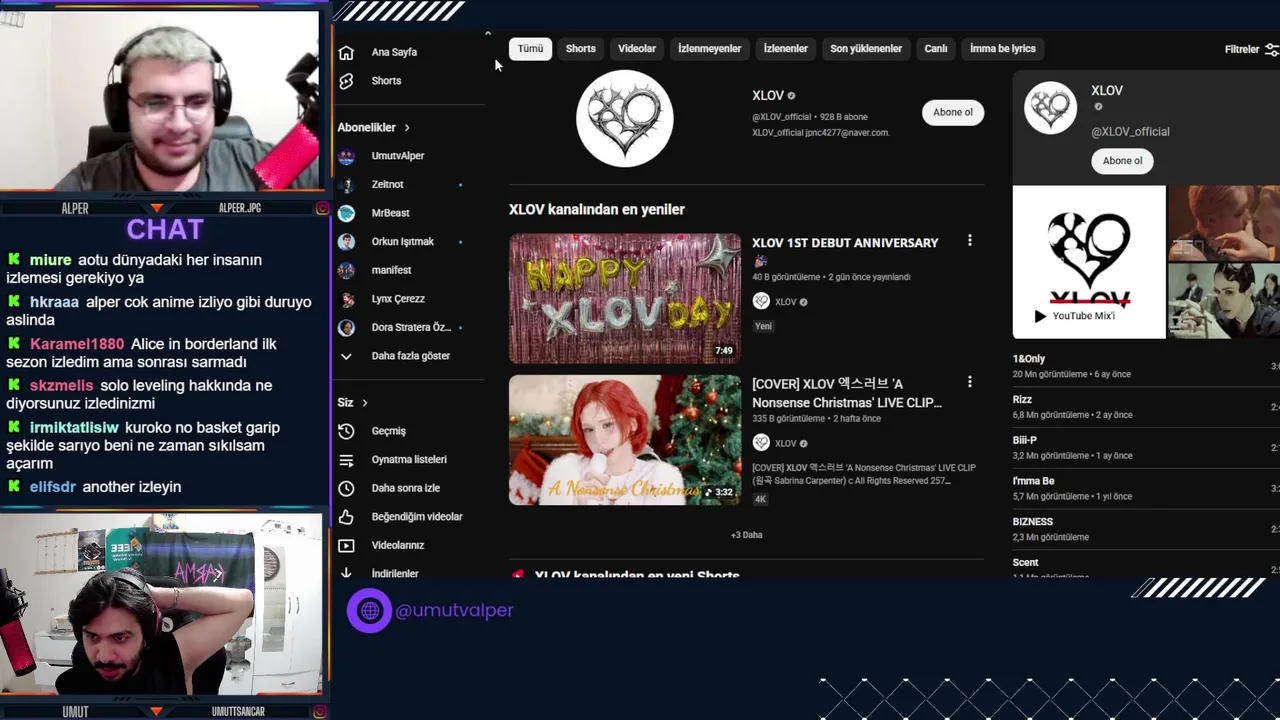Select the 4K badge under the Christmas cover video
The height and width of the screenshot is (720, 1280).
tap(761, 499)
